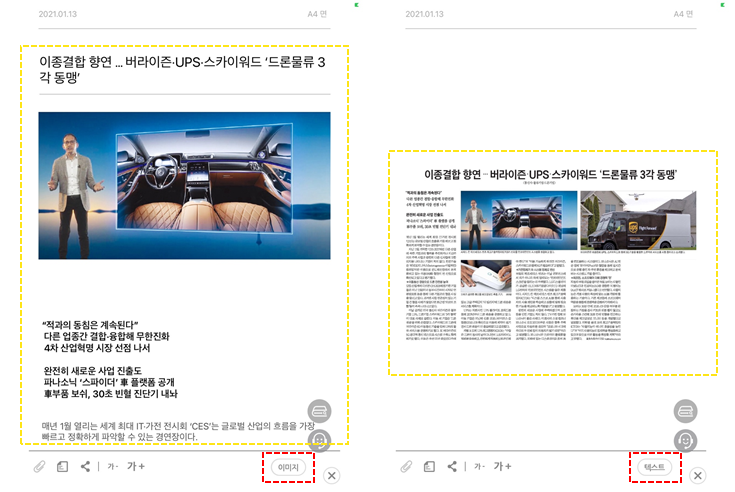Screen dimensions: 735x492
Task: Close the text-view article panel with the X
Action: [332, 476]
